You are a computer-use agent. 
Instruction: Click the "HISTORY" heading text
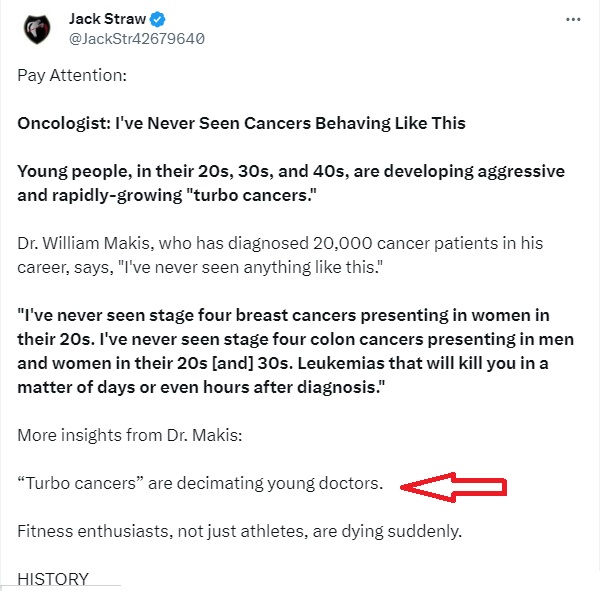53,579
